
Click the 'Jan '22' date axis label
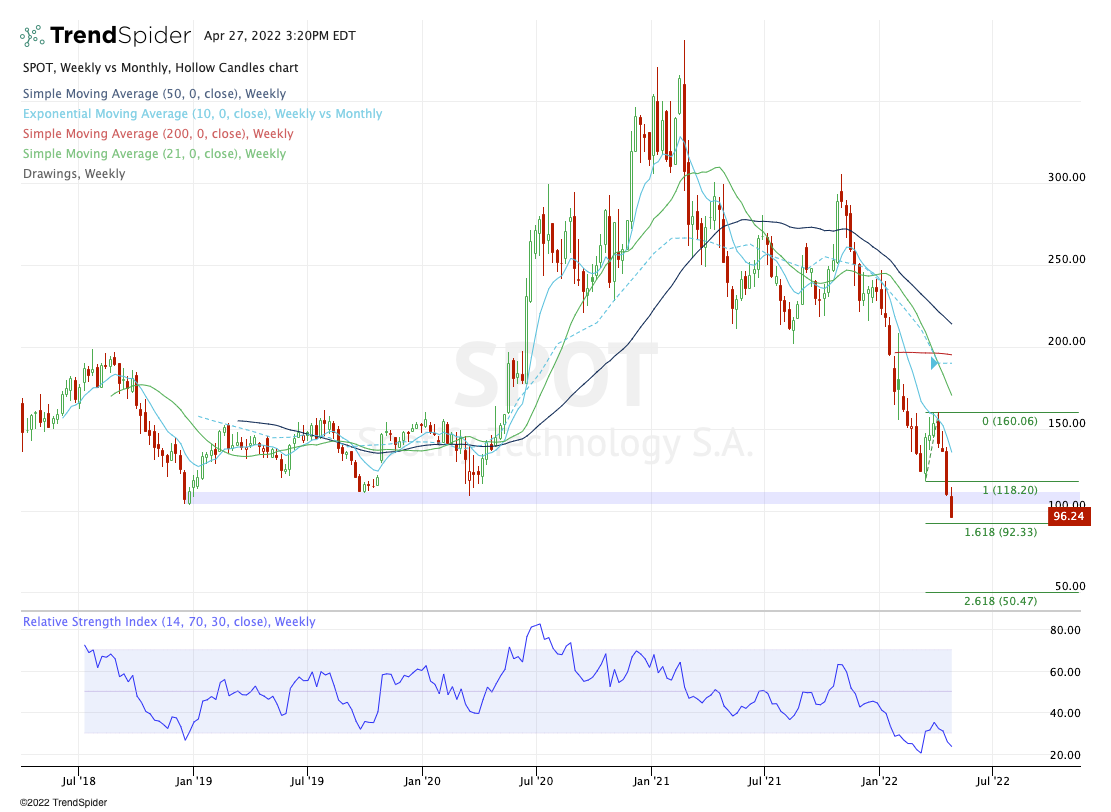(x=879, y=781)
